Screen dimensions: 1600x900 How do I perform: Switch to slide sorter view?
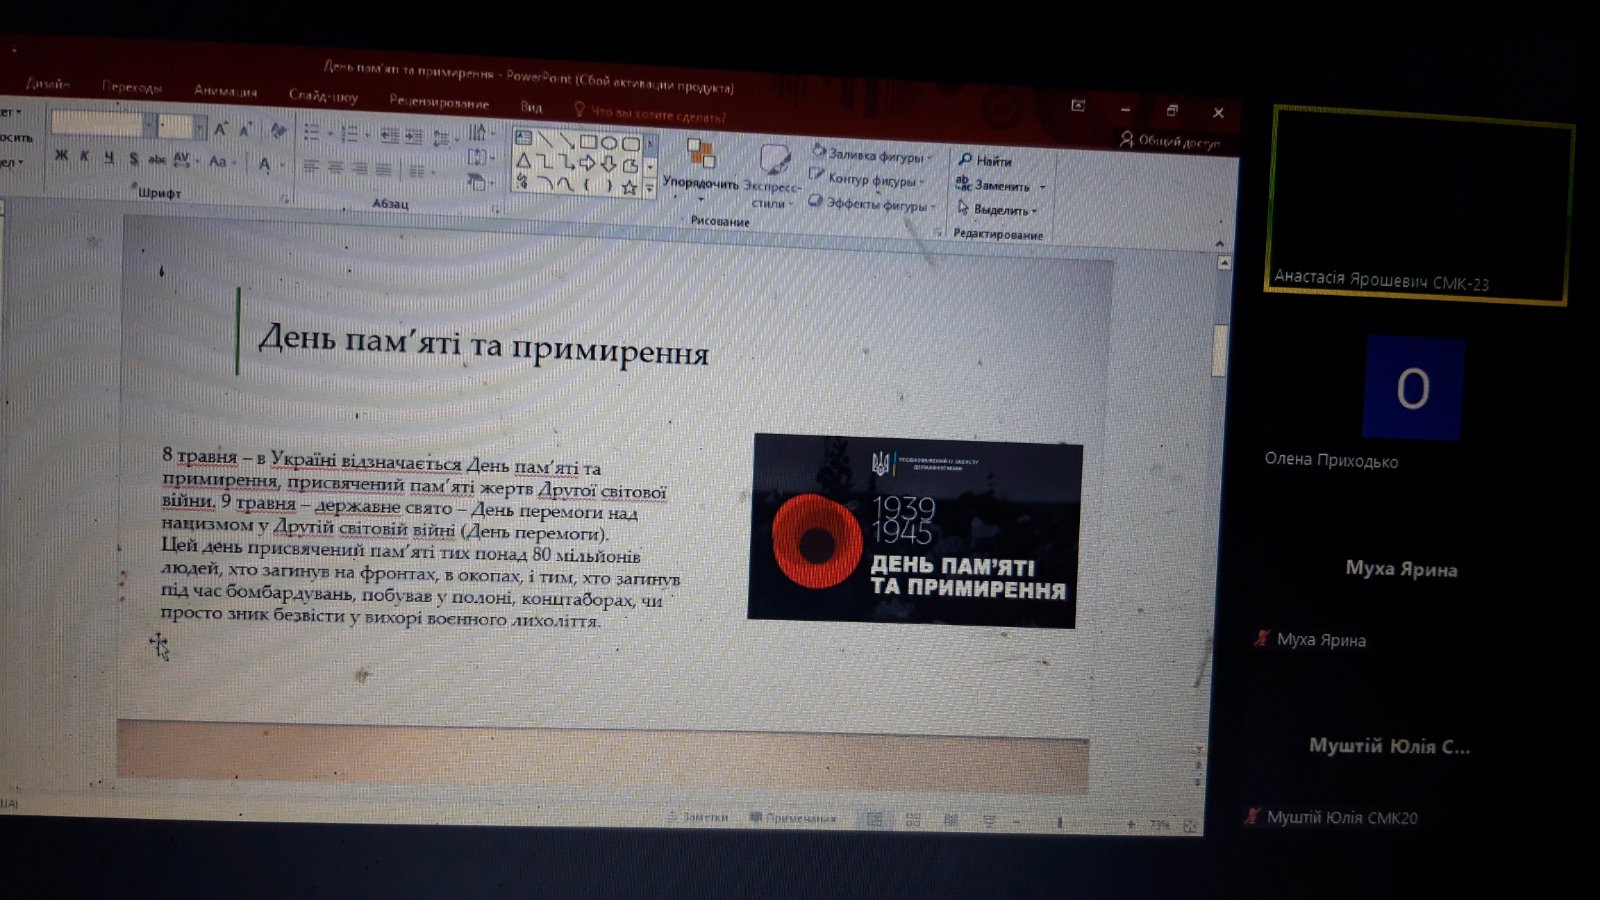[913, 820]
